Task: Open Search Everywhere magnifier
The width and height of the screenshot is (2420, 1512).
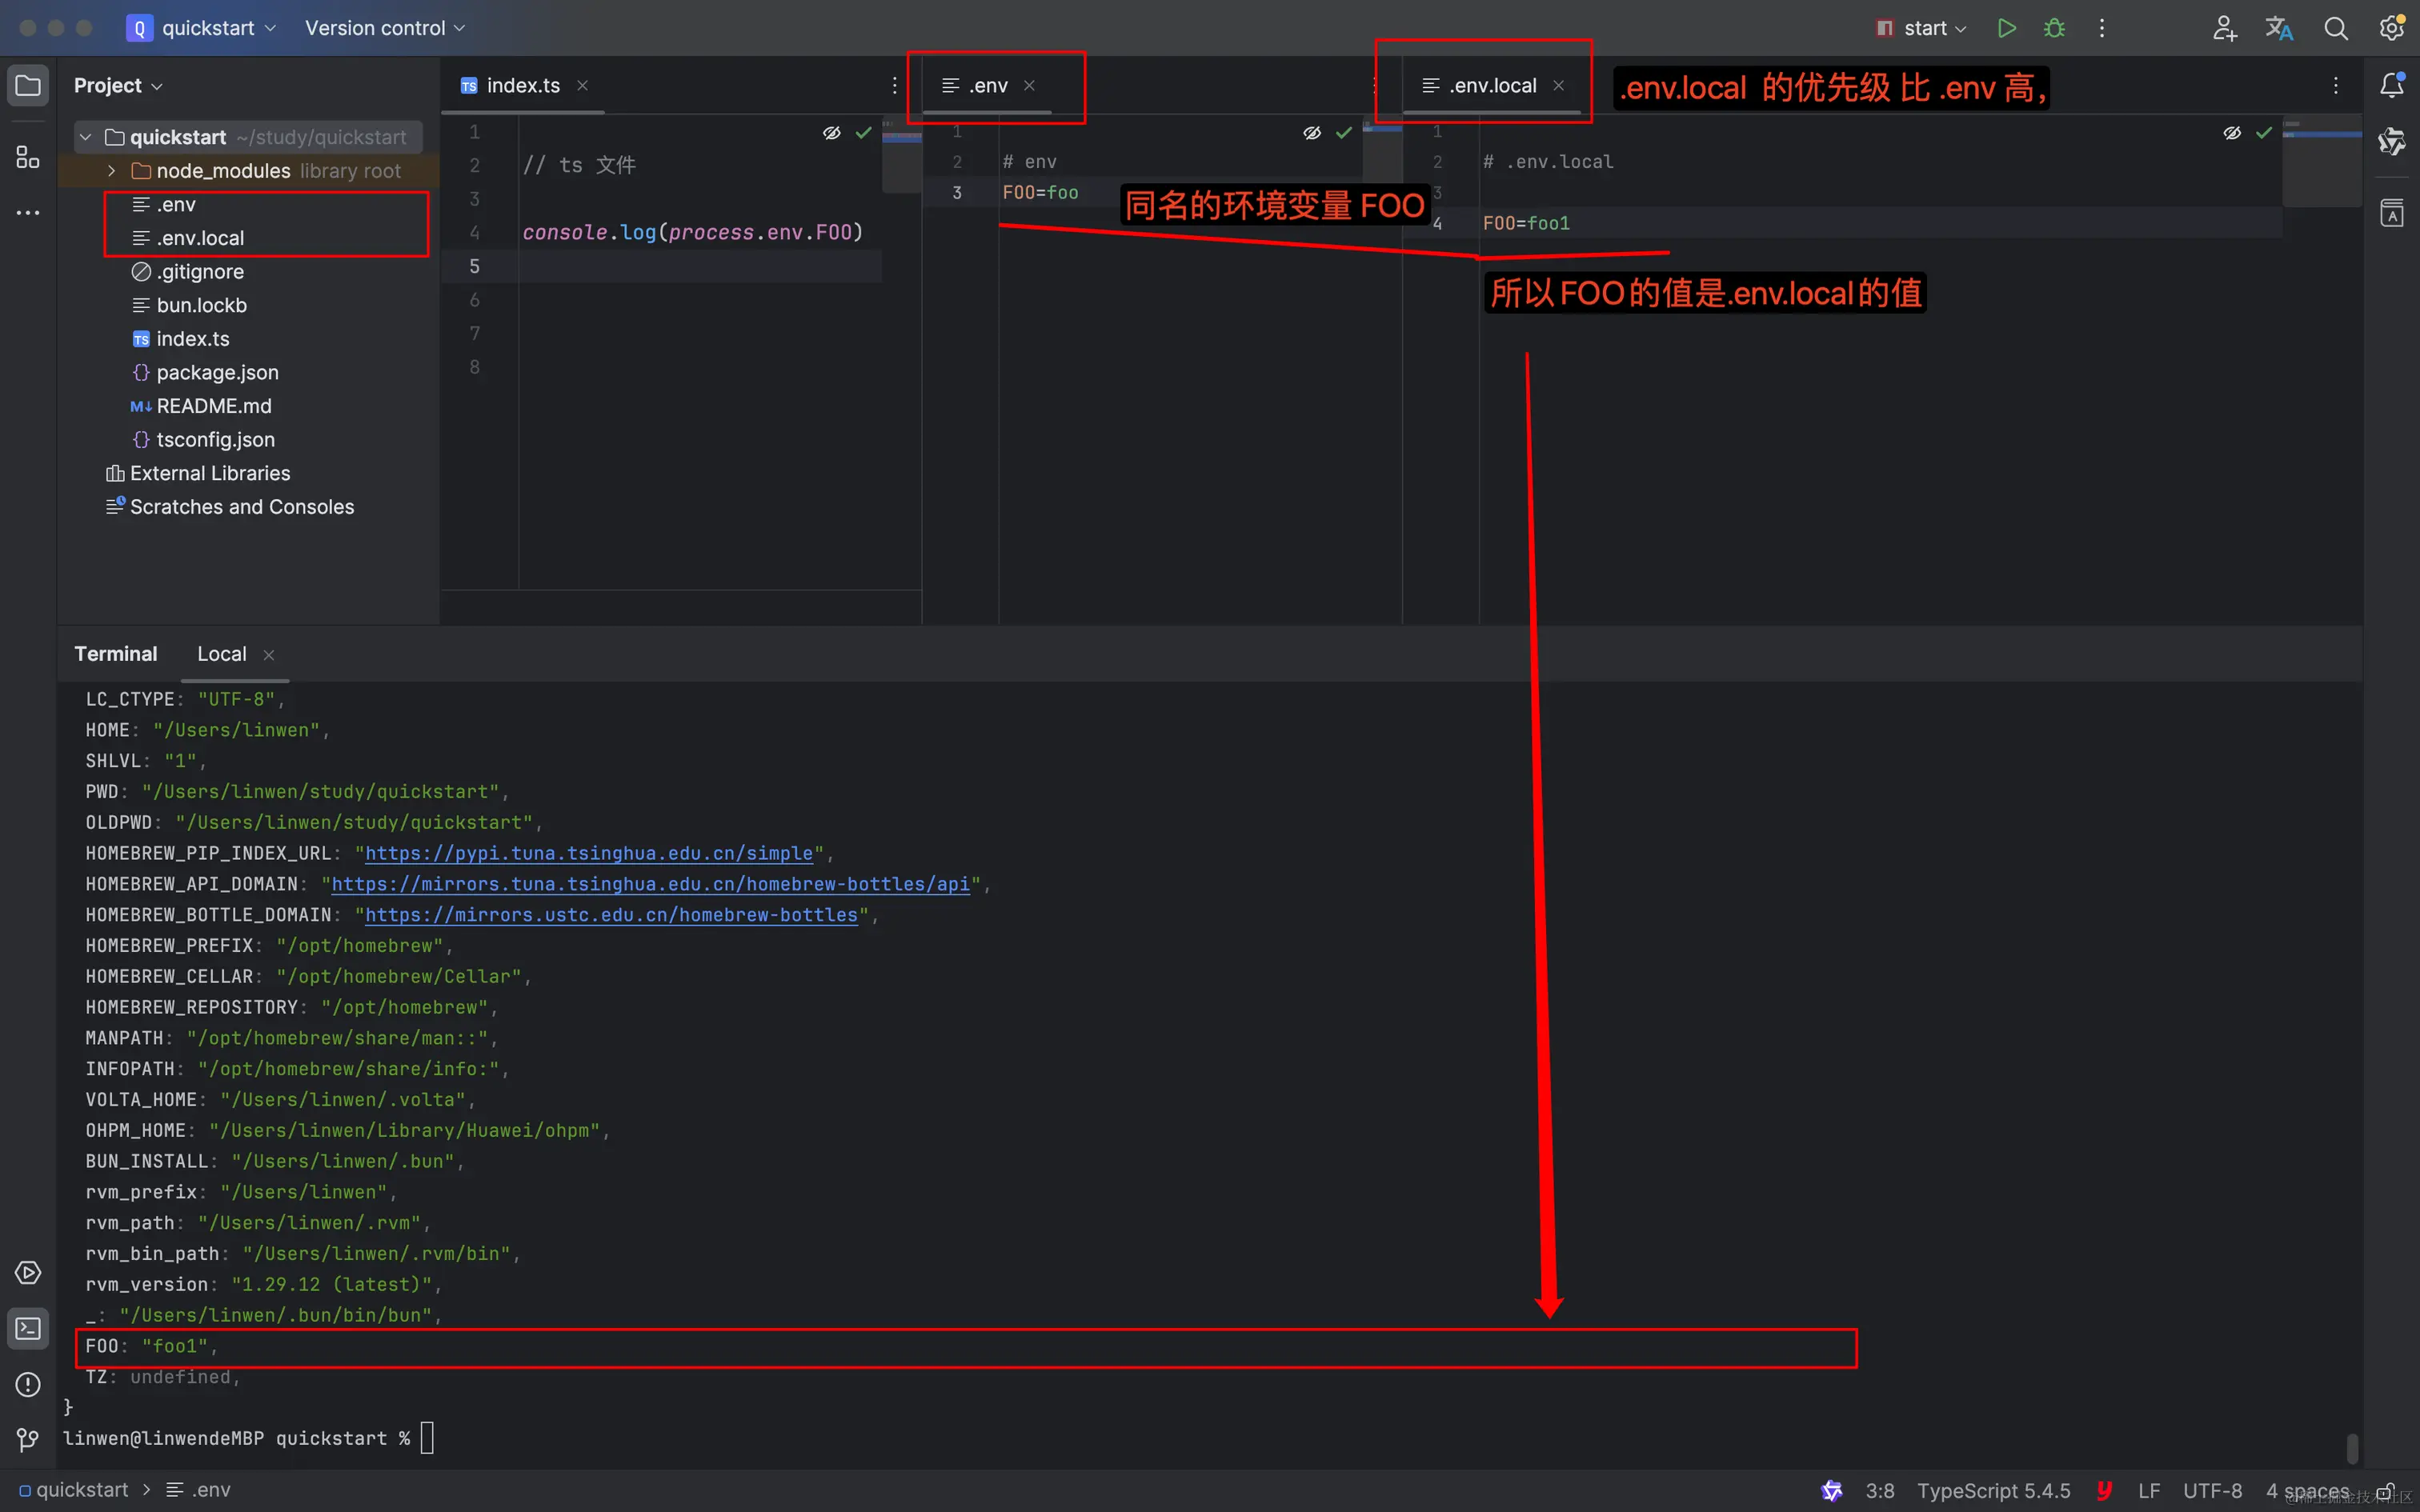Action: click(x=2335, y=28)
